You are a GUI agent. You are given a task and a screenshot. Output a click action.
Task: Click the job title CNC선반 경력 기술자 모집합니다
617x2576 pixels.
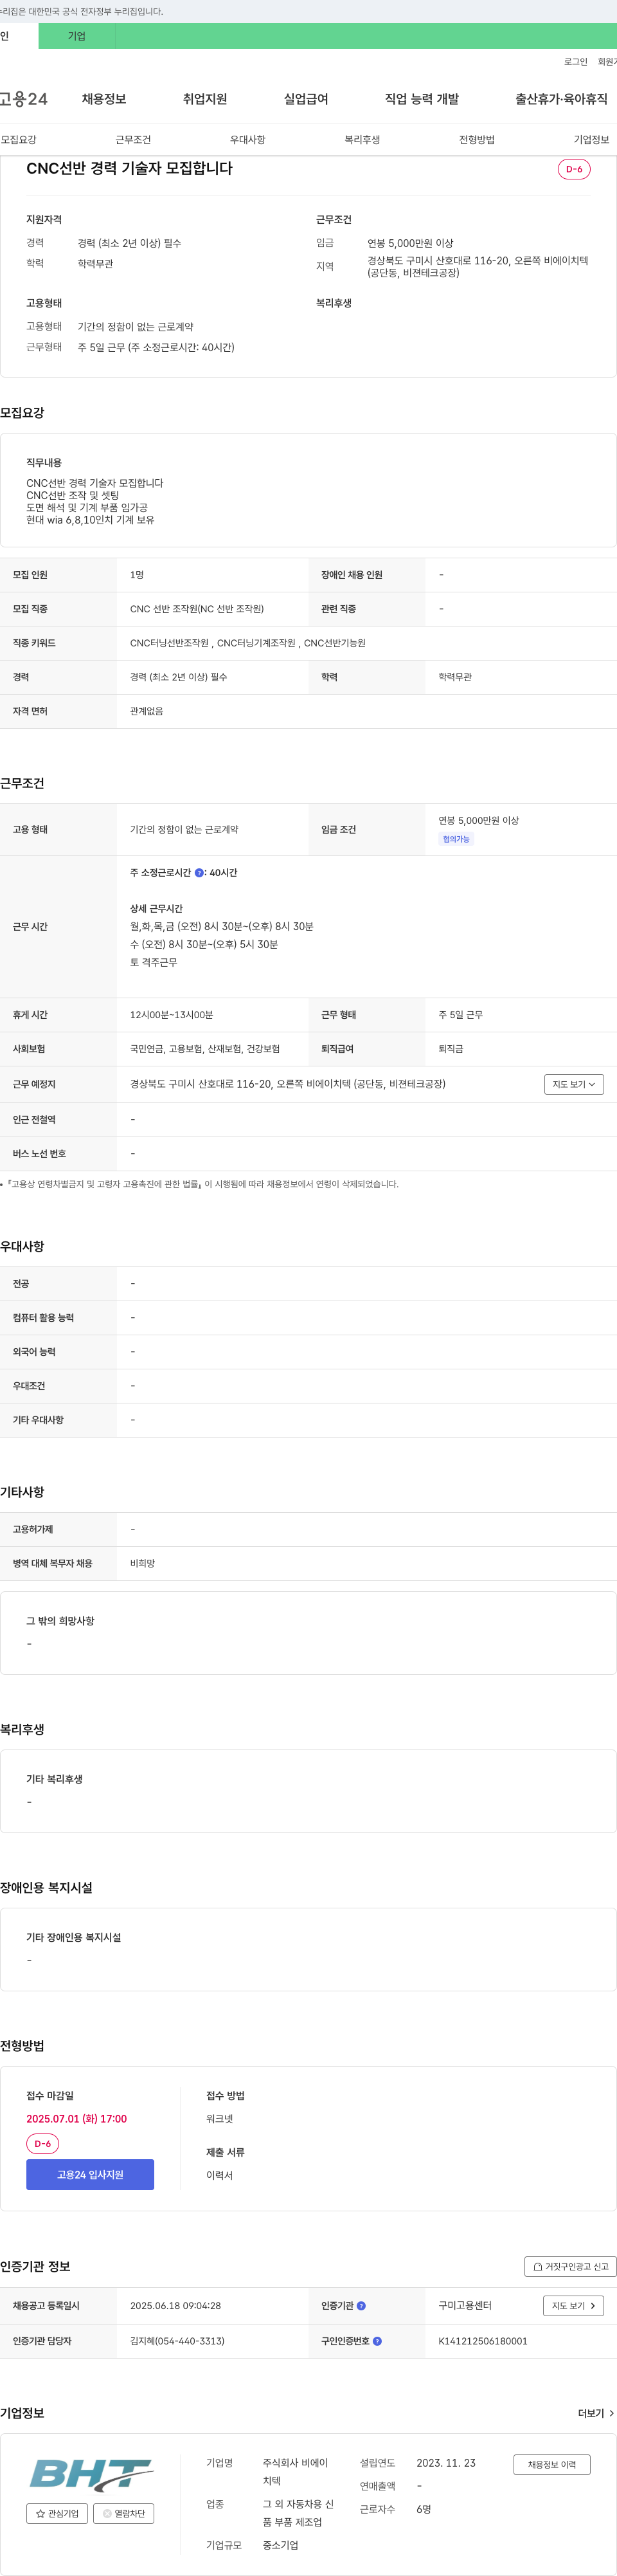pos(129,168)
